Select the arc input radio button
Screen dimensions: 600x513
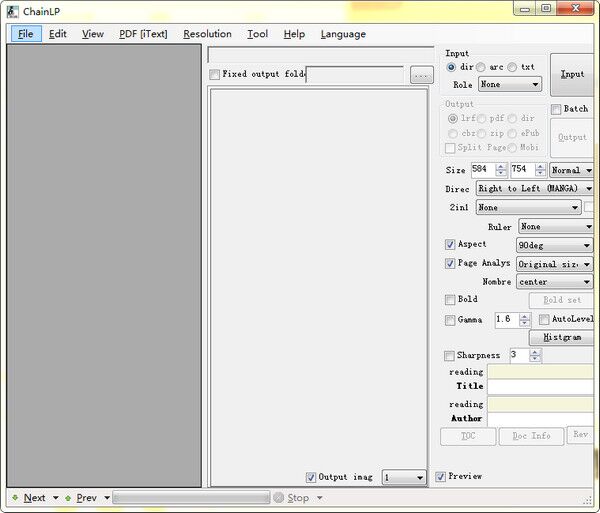click(481, 67)
